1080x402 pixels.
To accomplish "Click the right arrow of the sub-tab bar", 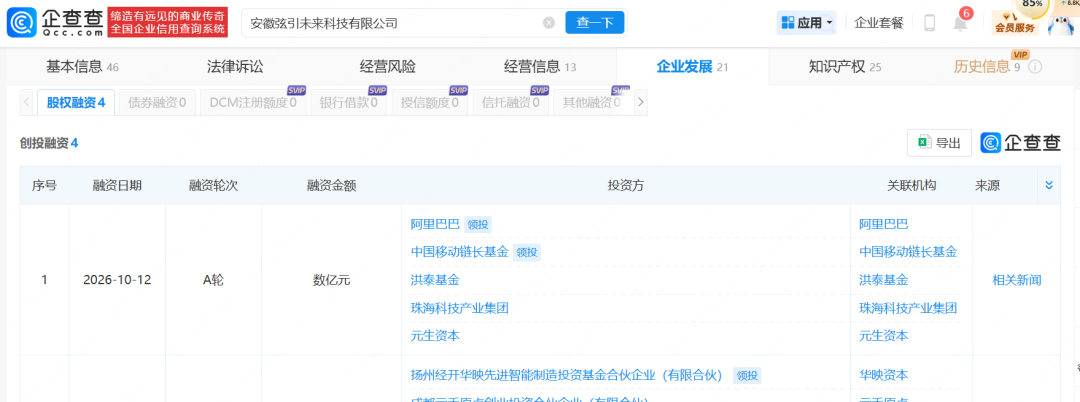I will click(641, 103).
